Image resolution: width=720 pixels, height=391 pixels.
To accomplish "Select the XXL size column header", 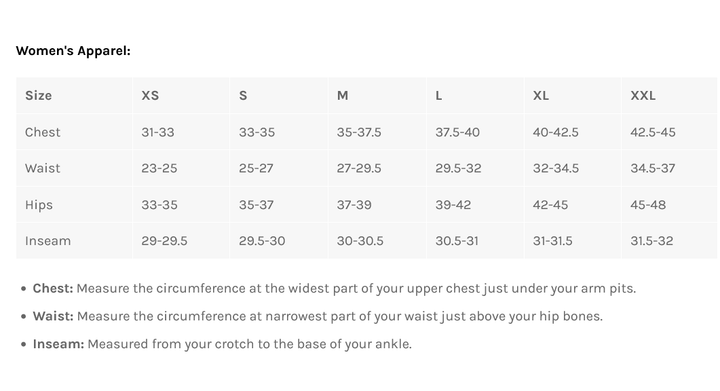I will coord(643,95).
